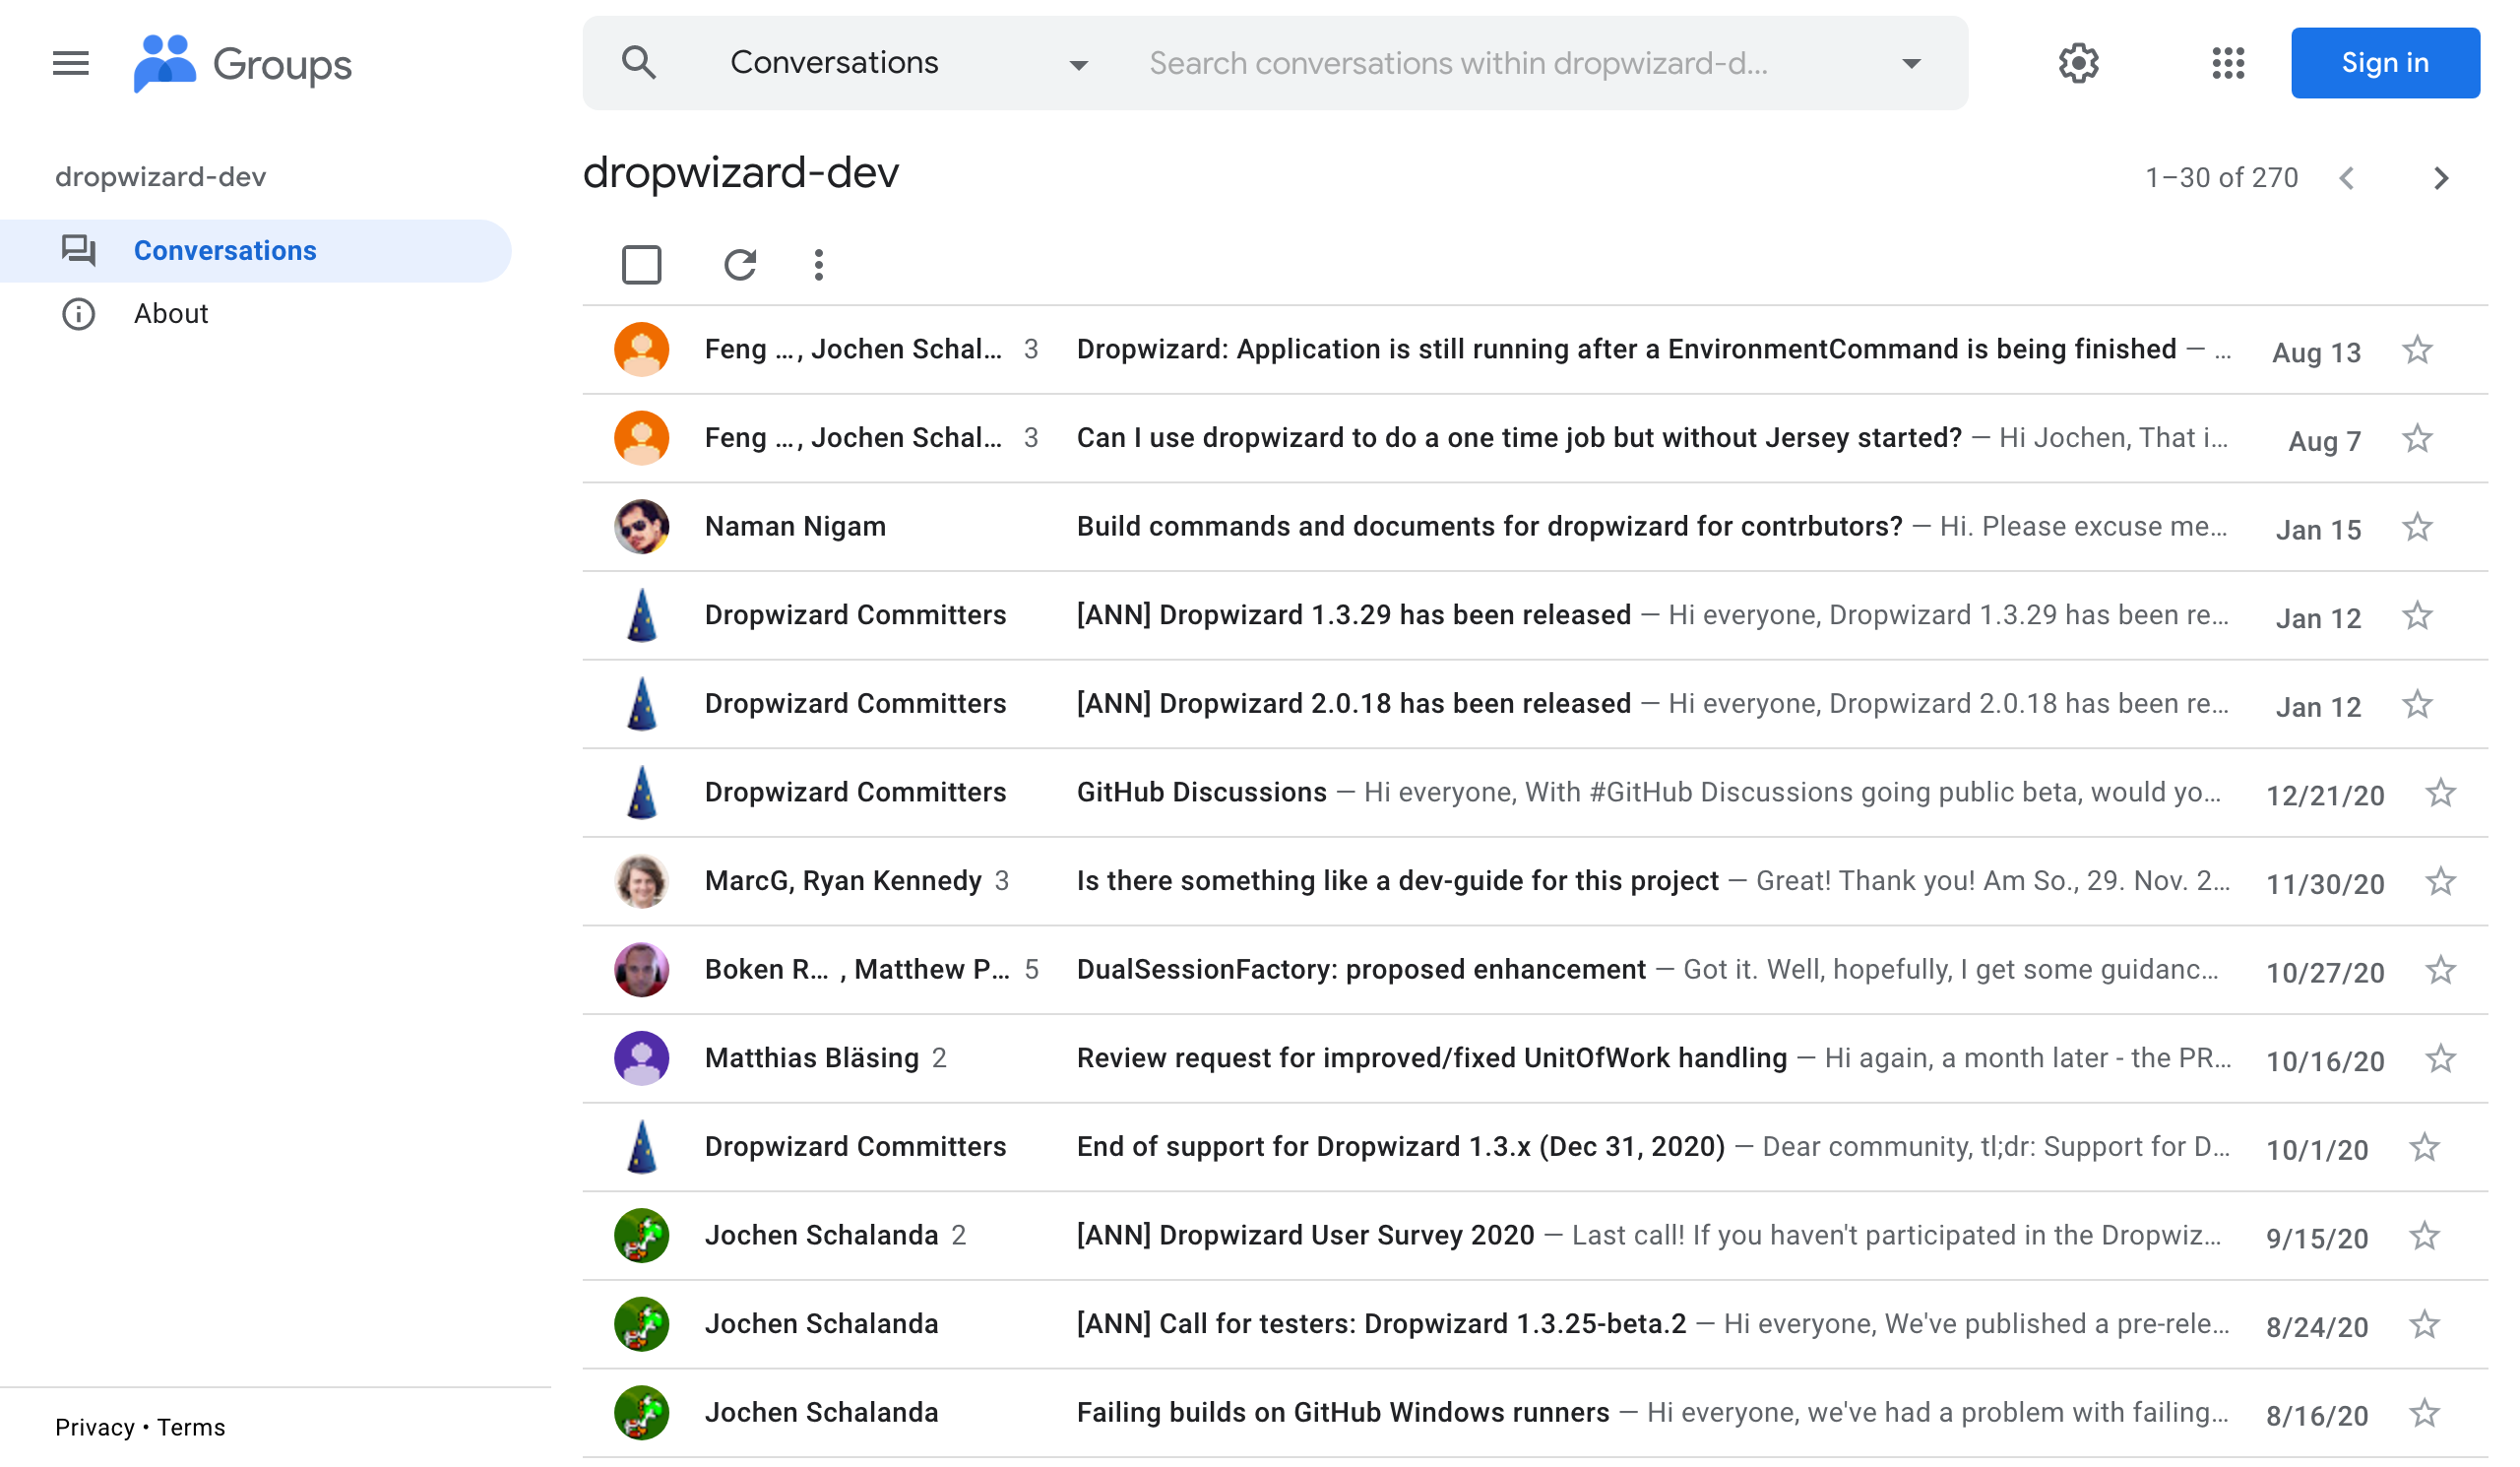
Task: Click the Sign in button
Action: 2385,63
